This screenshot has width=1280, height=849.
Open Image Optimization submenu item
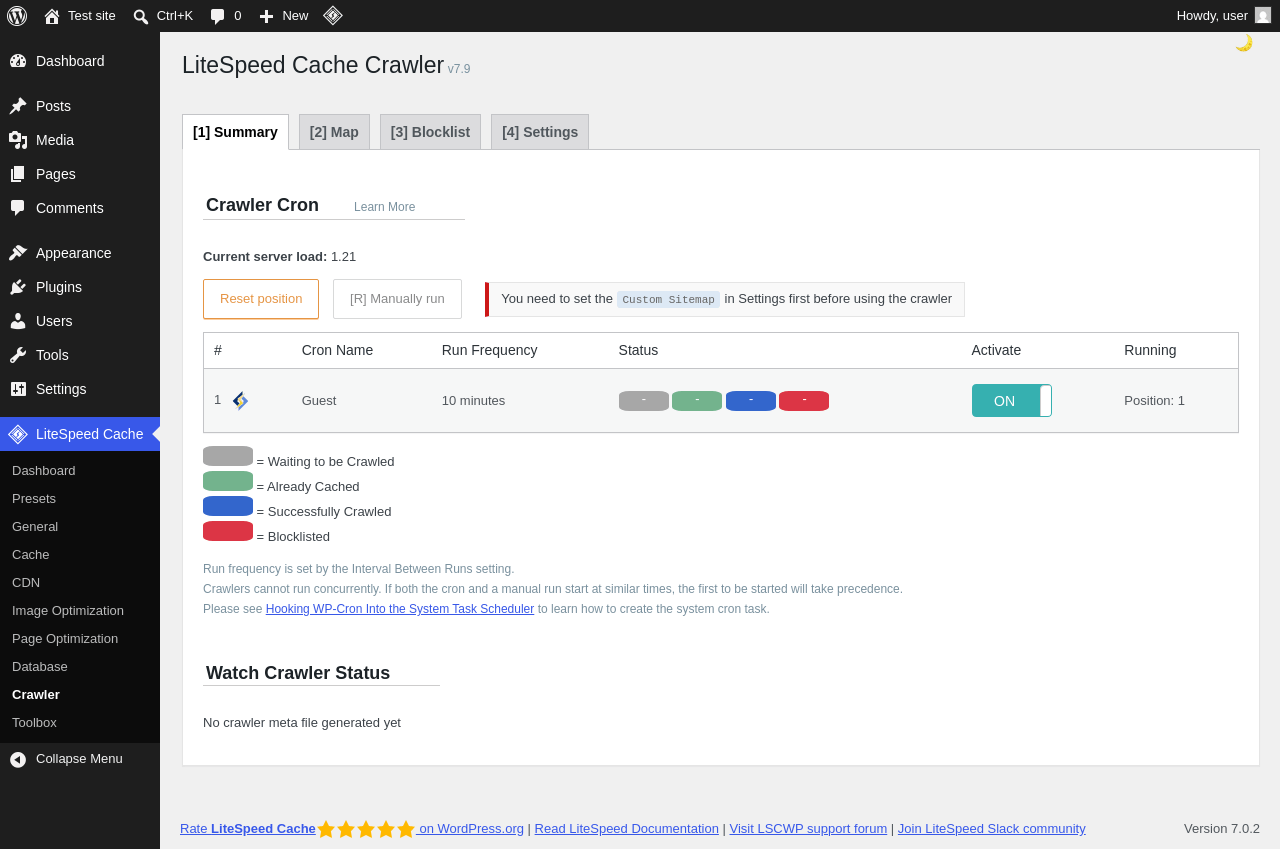click(68, 611)
